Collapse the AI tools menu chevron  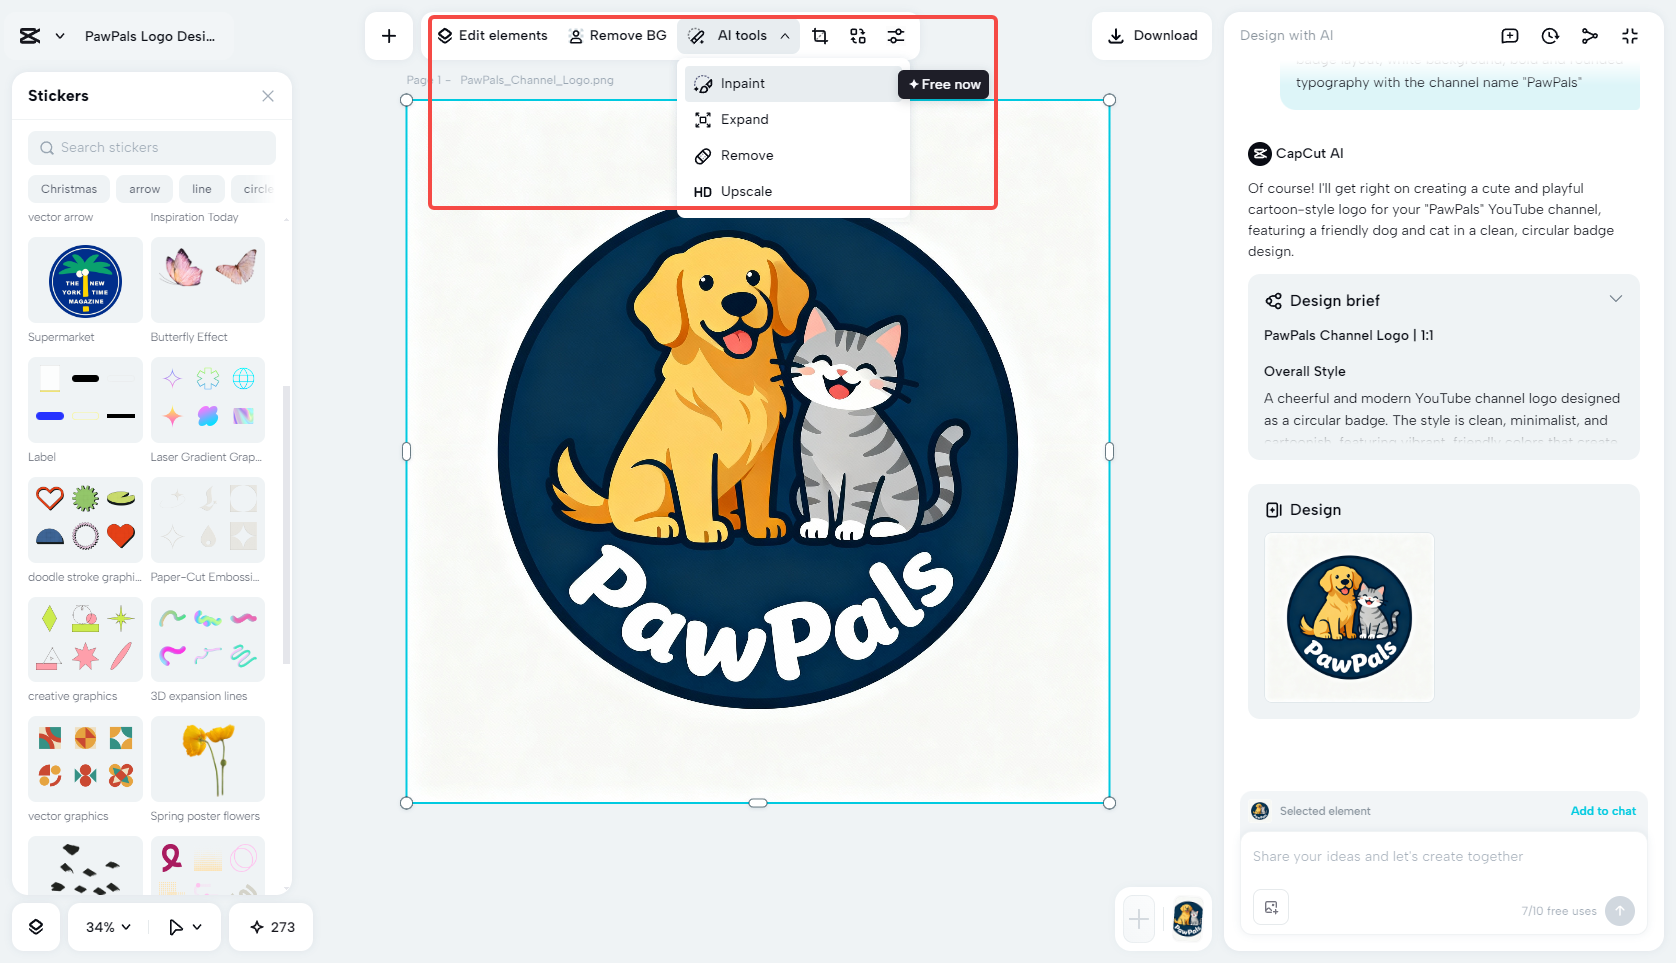click(785, 35)
